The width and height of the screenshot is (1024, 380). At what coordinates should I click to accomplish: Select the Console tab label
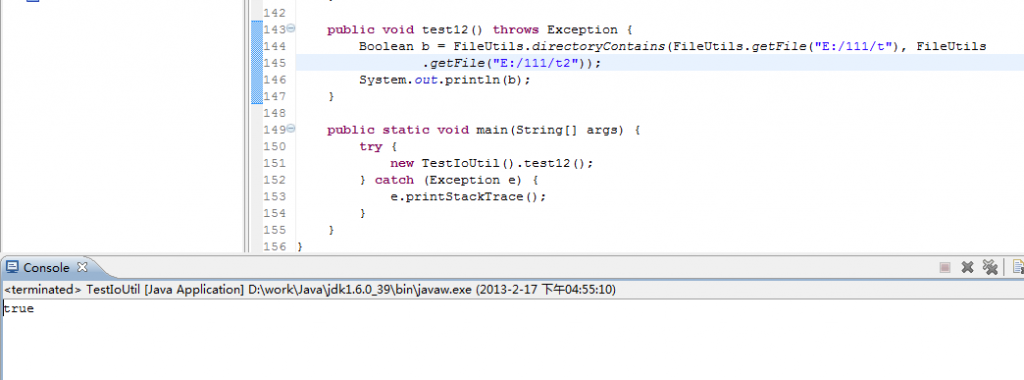click(x=46, y=268)
